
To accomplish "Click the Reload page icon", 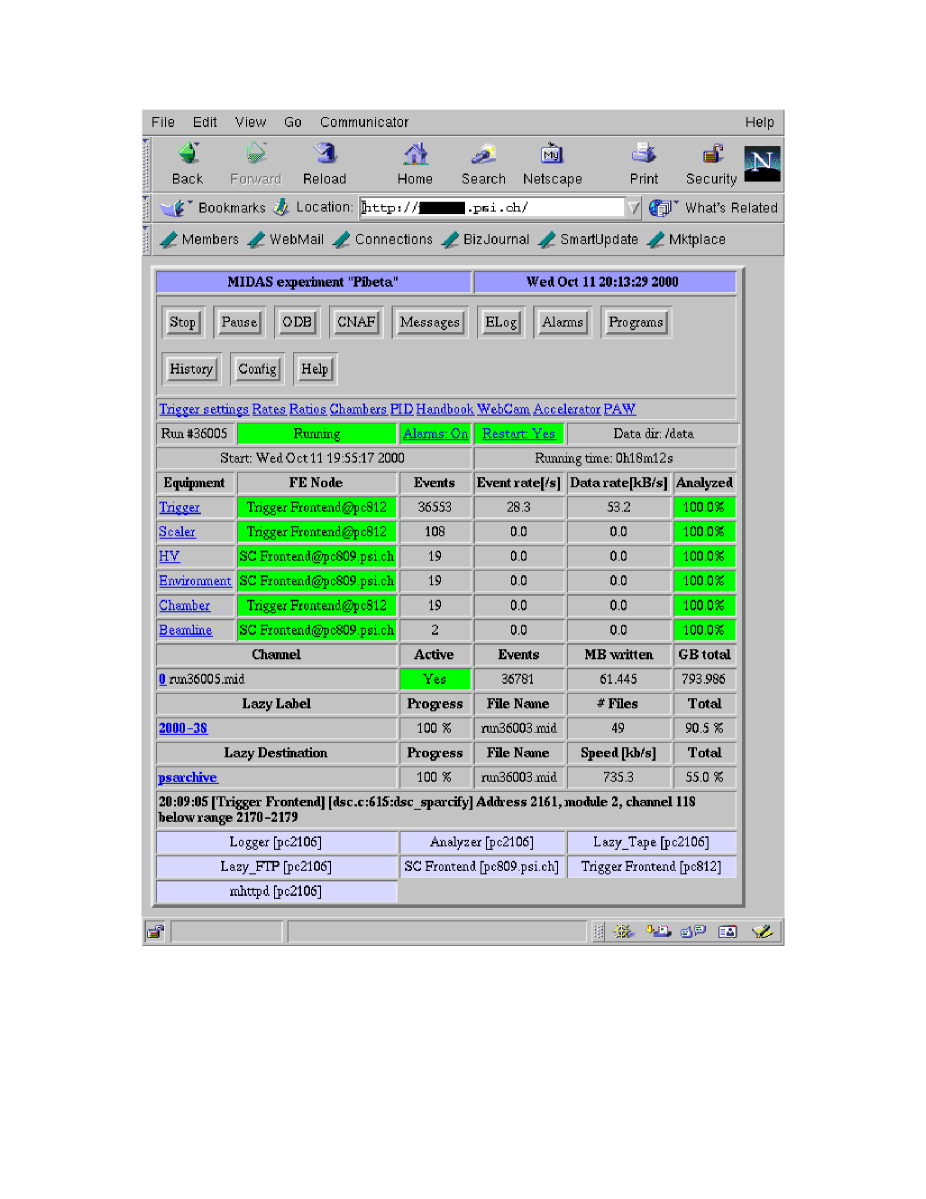I will pos(324,155).
